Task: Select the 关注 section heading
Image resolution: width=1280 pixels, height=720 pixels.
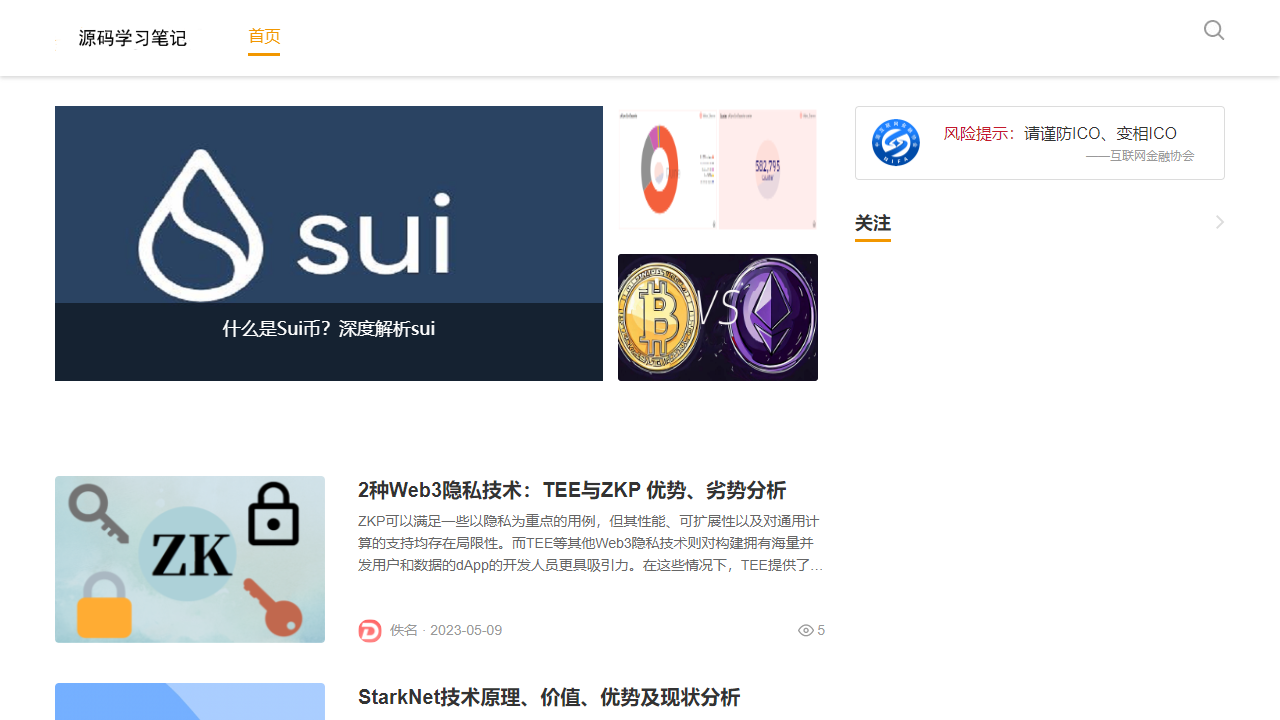Action: (x=873, y=223)
